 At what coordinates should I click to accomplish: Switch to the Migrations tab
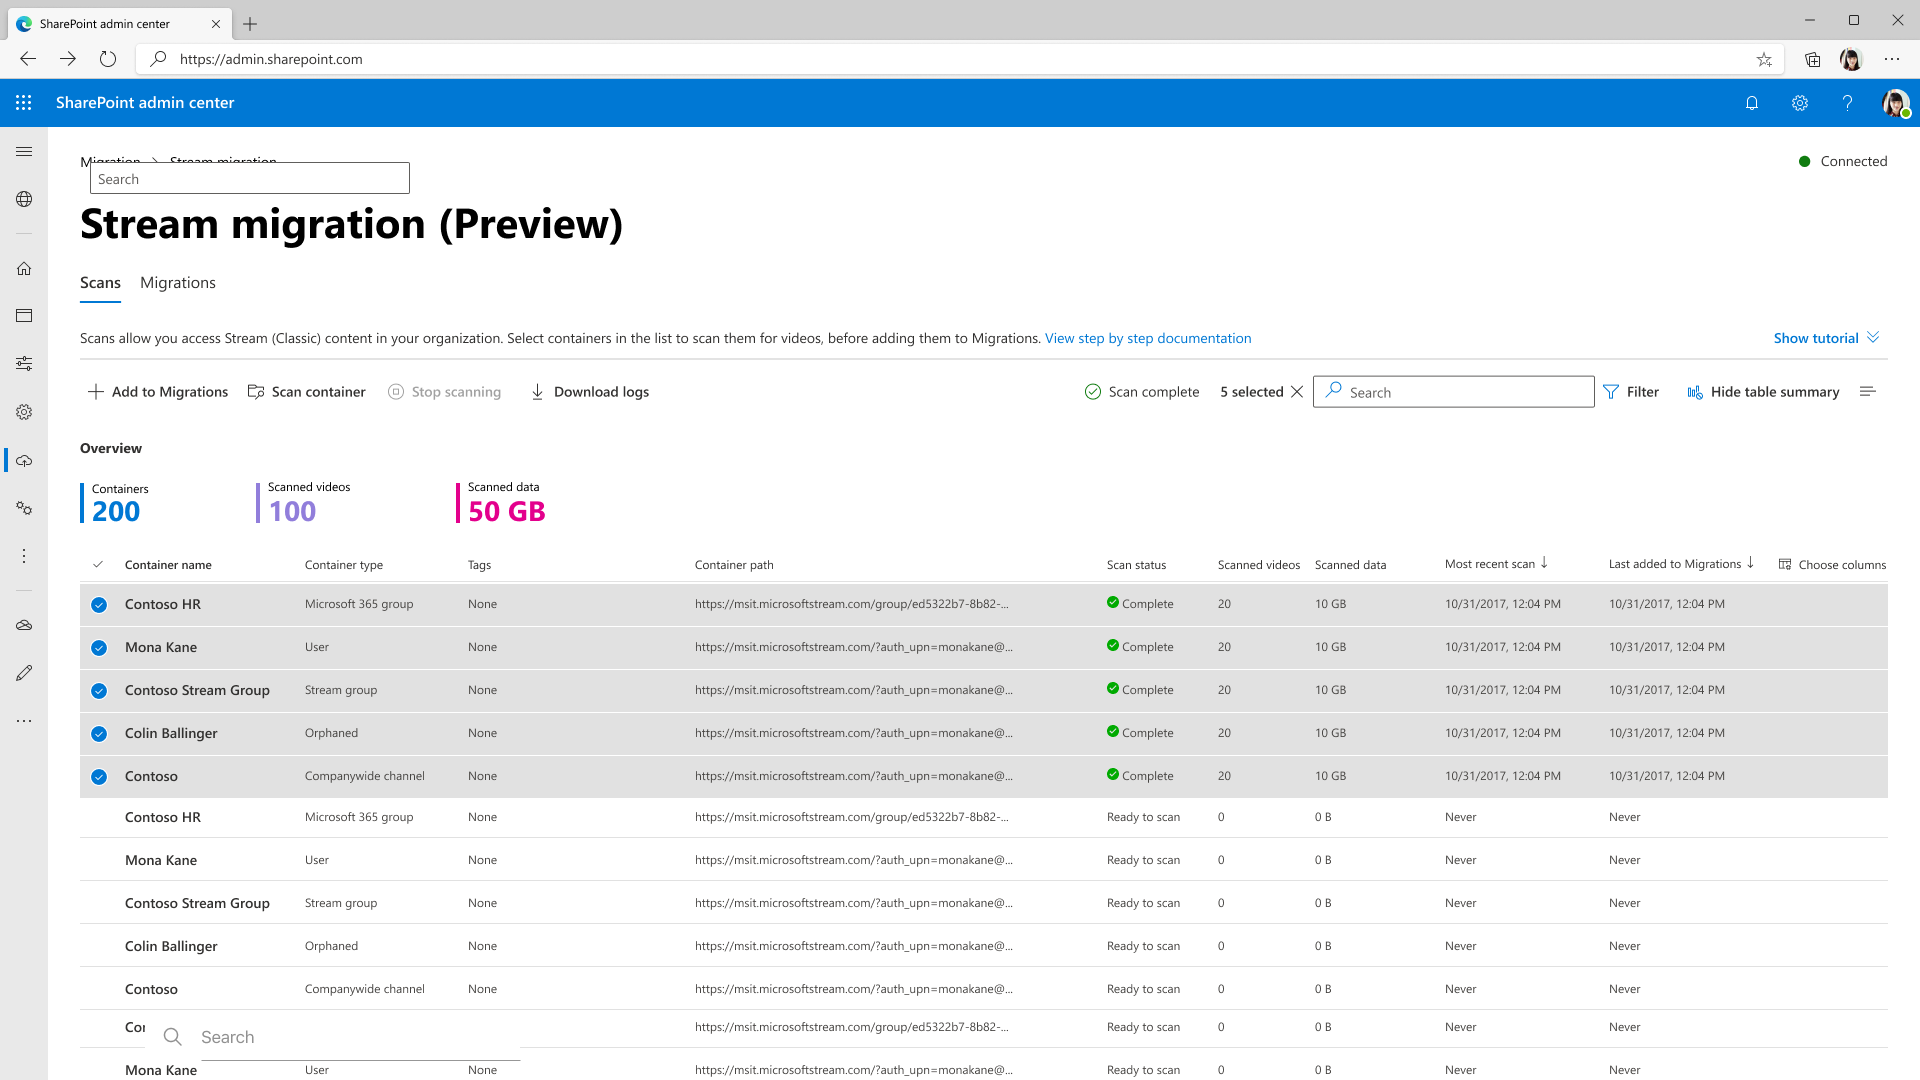pyautogui.click(x=178, y=284)
